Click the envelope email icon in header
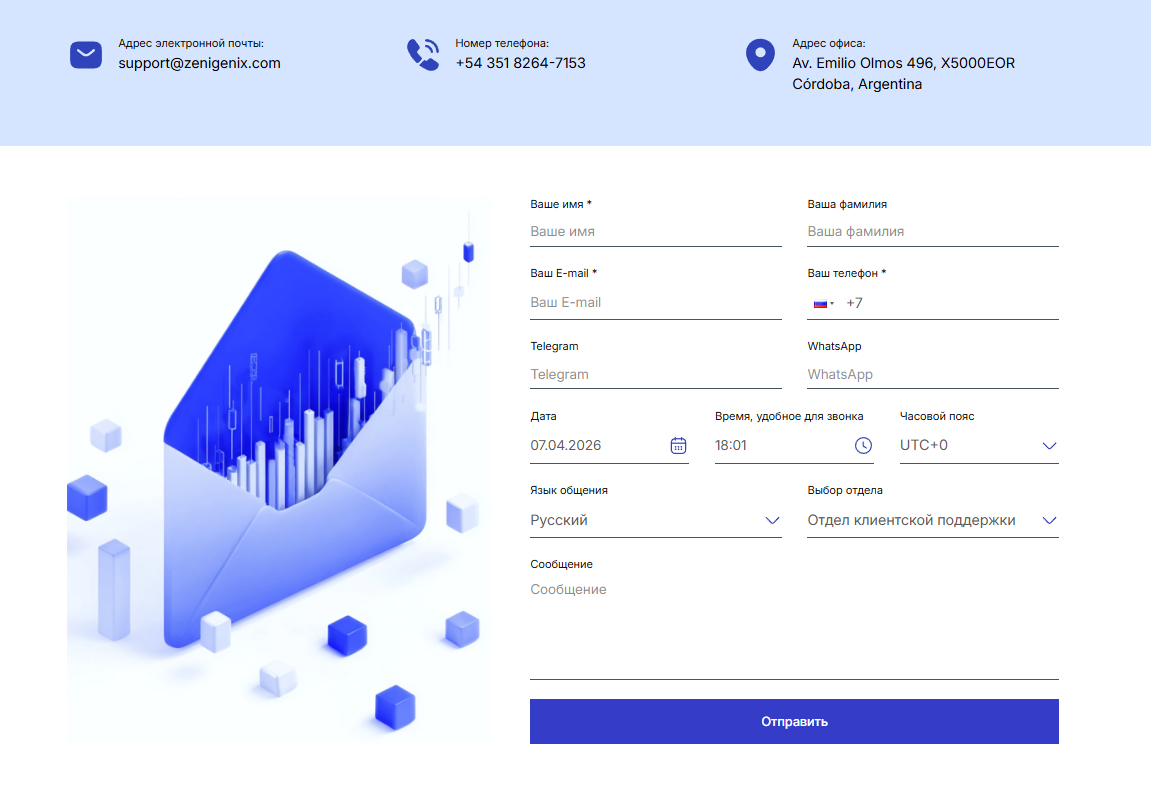This screenshot has height=785, width=1151. [x=86, y=55]
